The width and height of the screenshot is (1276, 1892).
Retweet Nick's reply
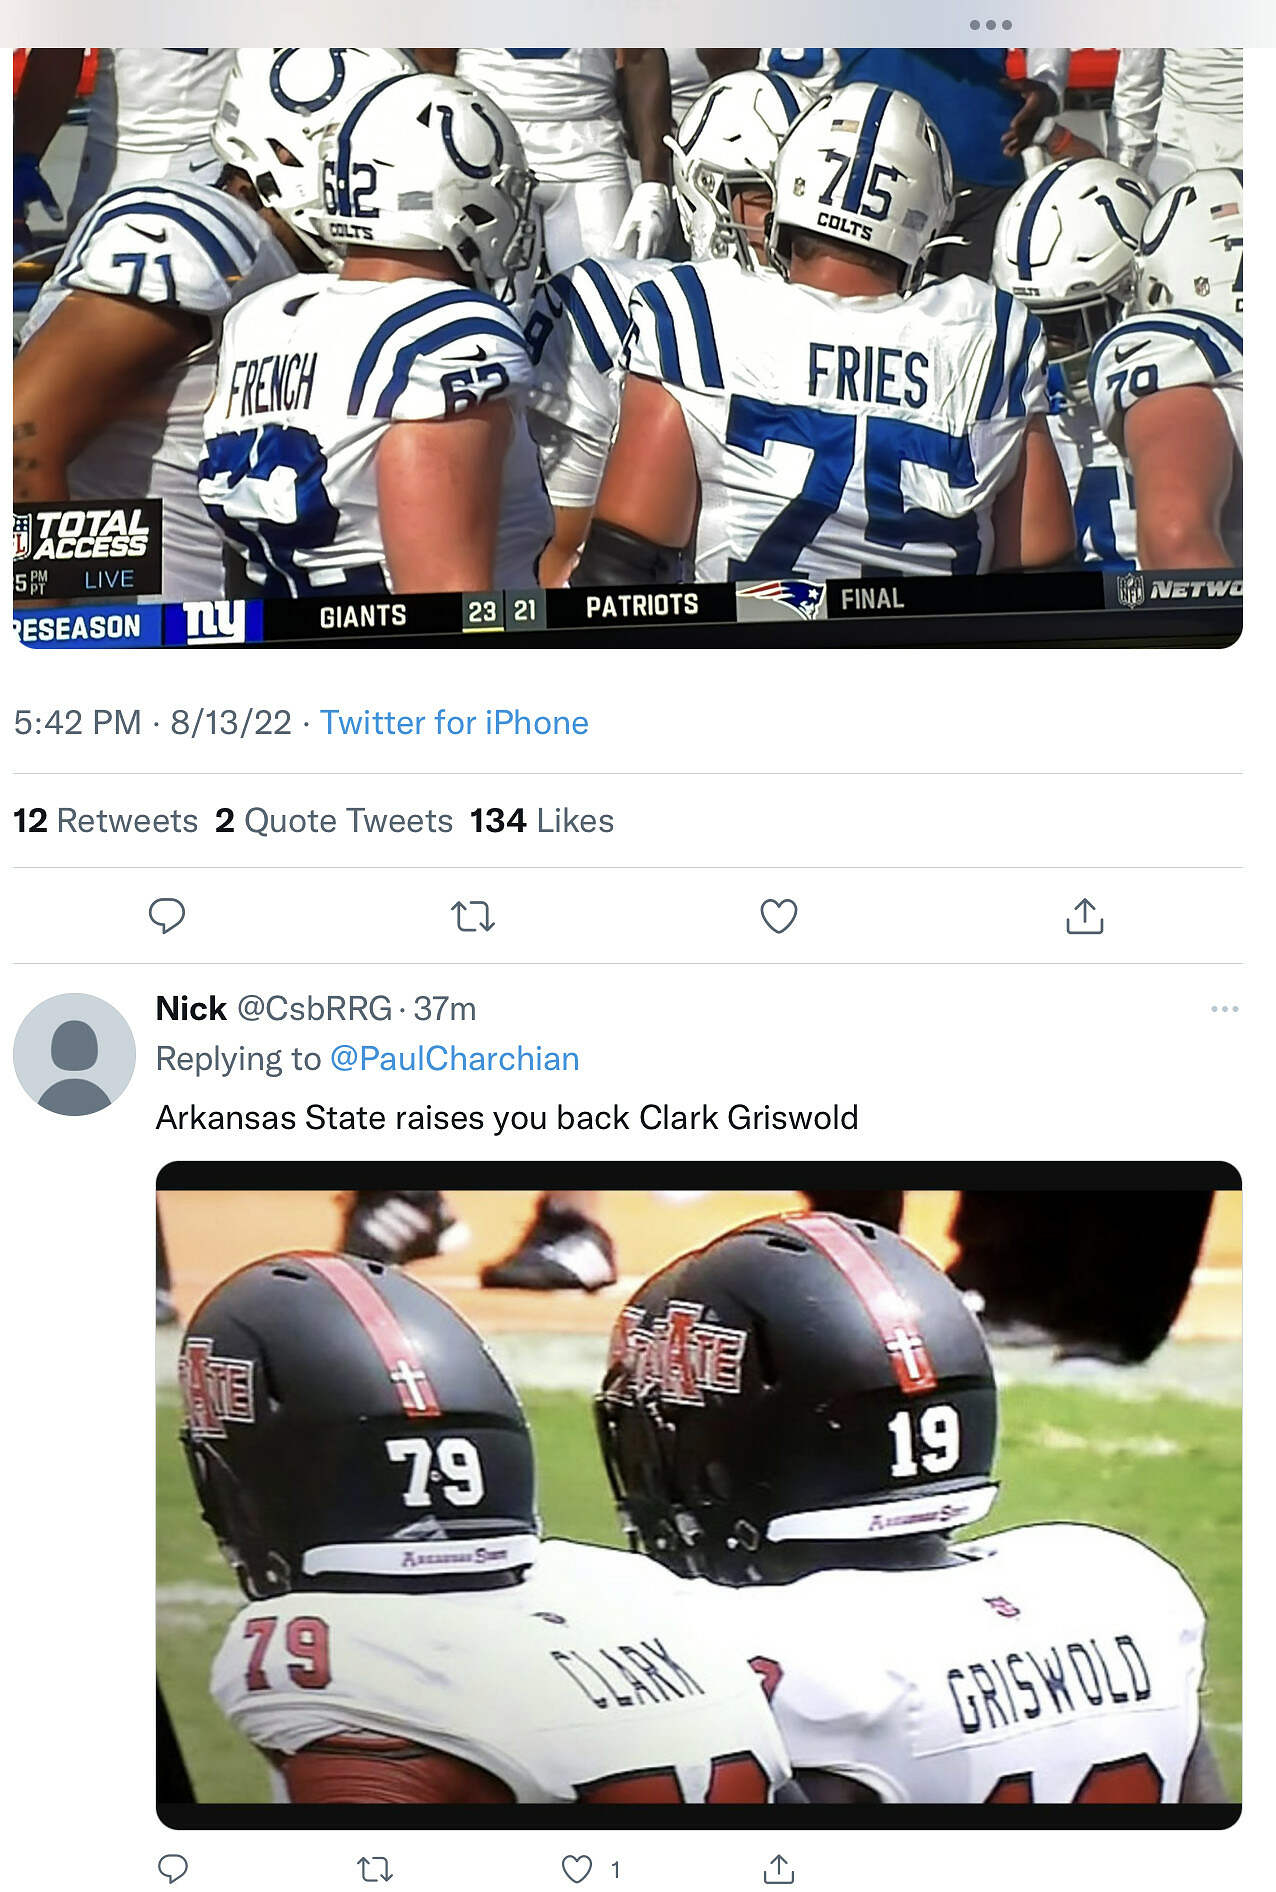pyautogui.click(x=376, y=1868)
